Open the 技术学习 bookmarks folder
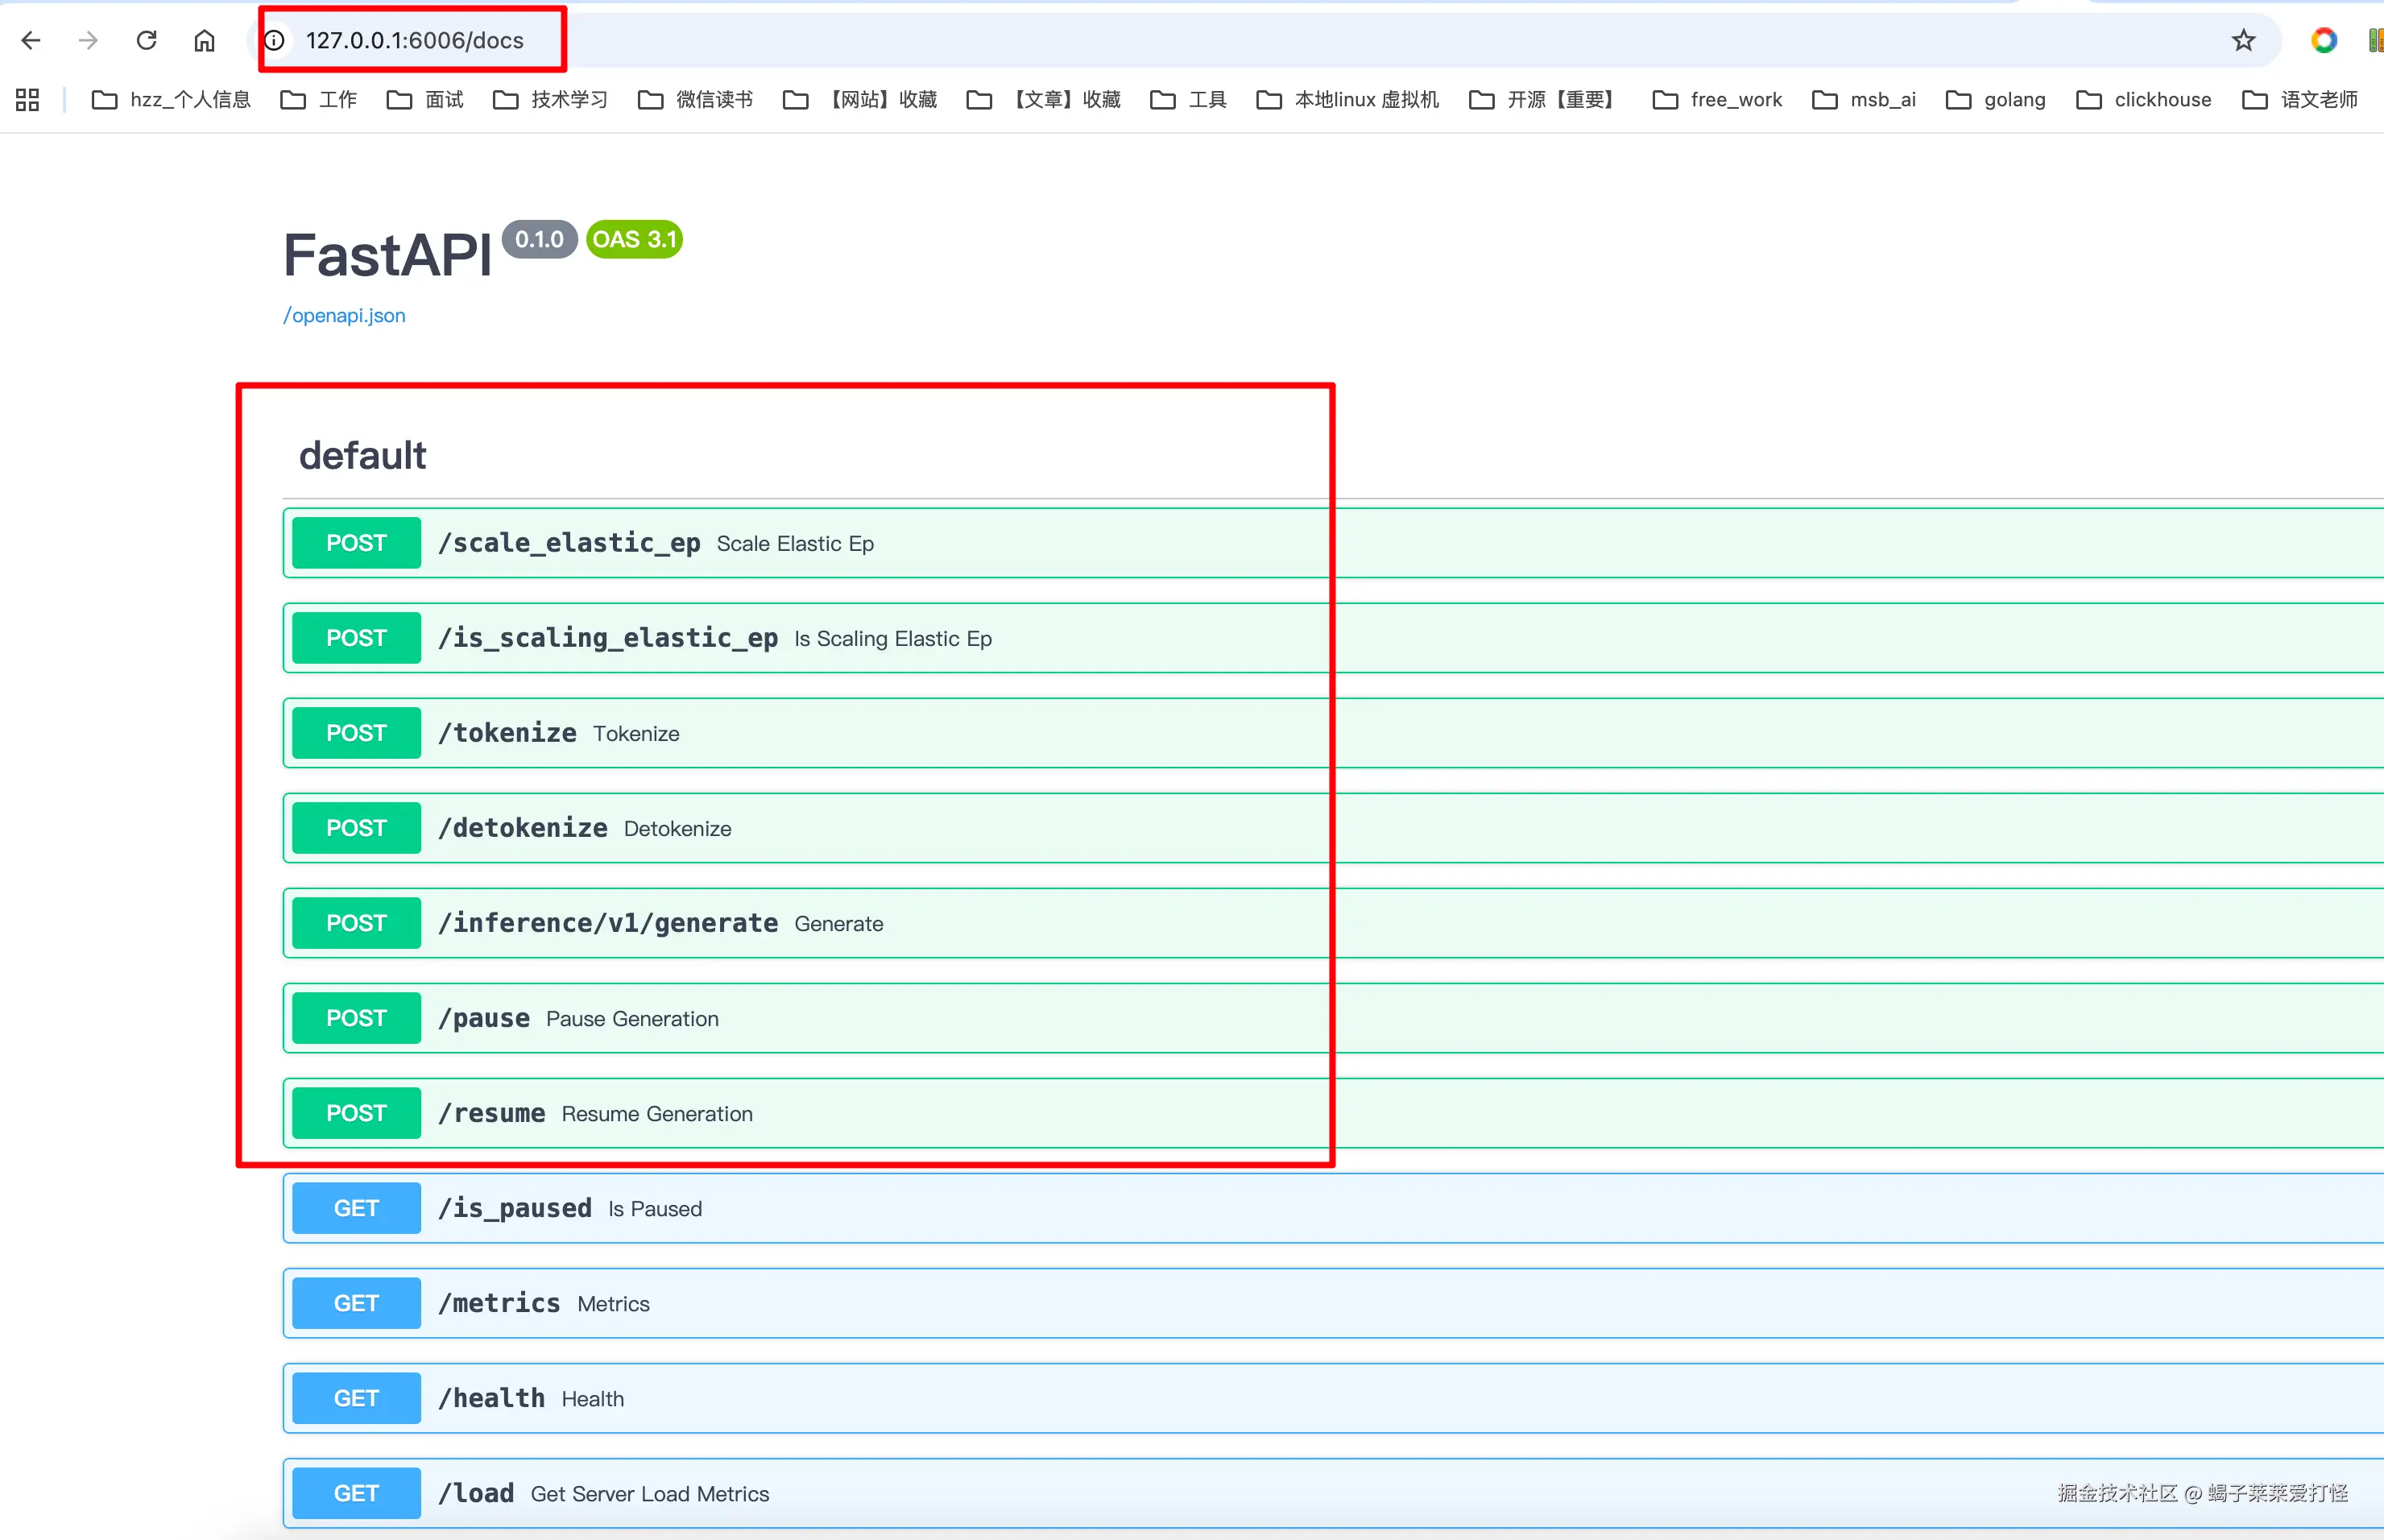This screenshot has height=1540, width=2384. point(550,99)
